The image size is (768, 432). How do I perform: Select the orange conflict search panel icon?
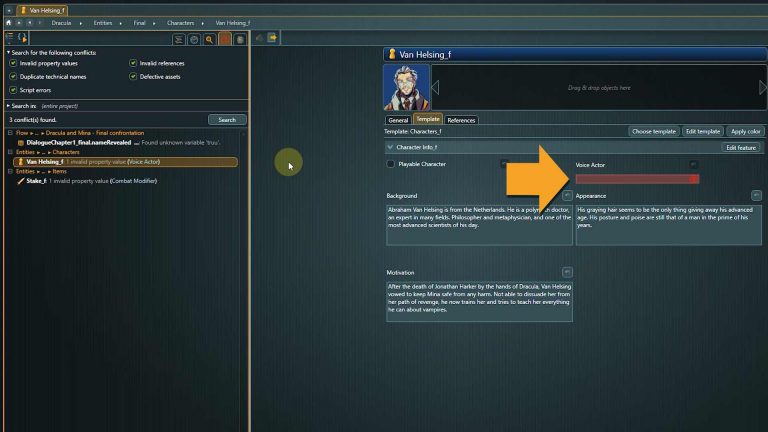tap(225, 40)
